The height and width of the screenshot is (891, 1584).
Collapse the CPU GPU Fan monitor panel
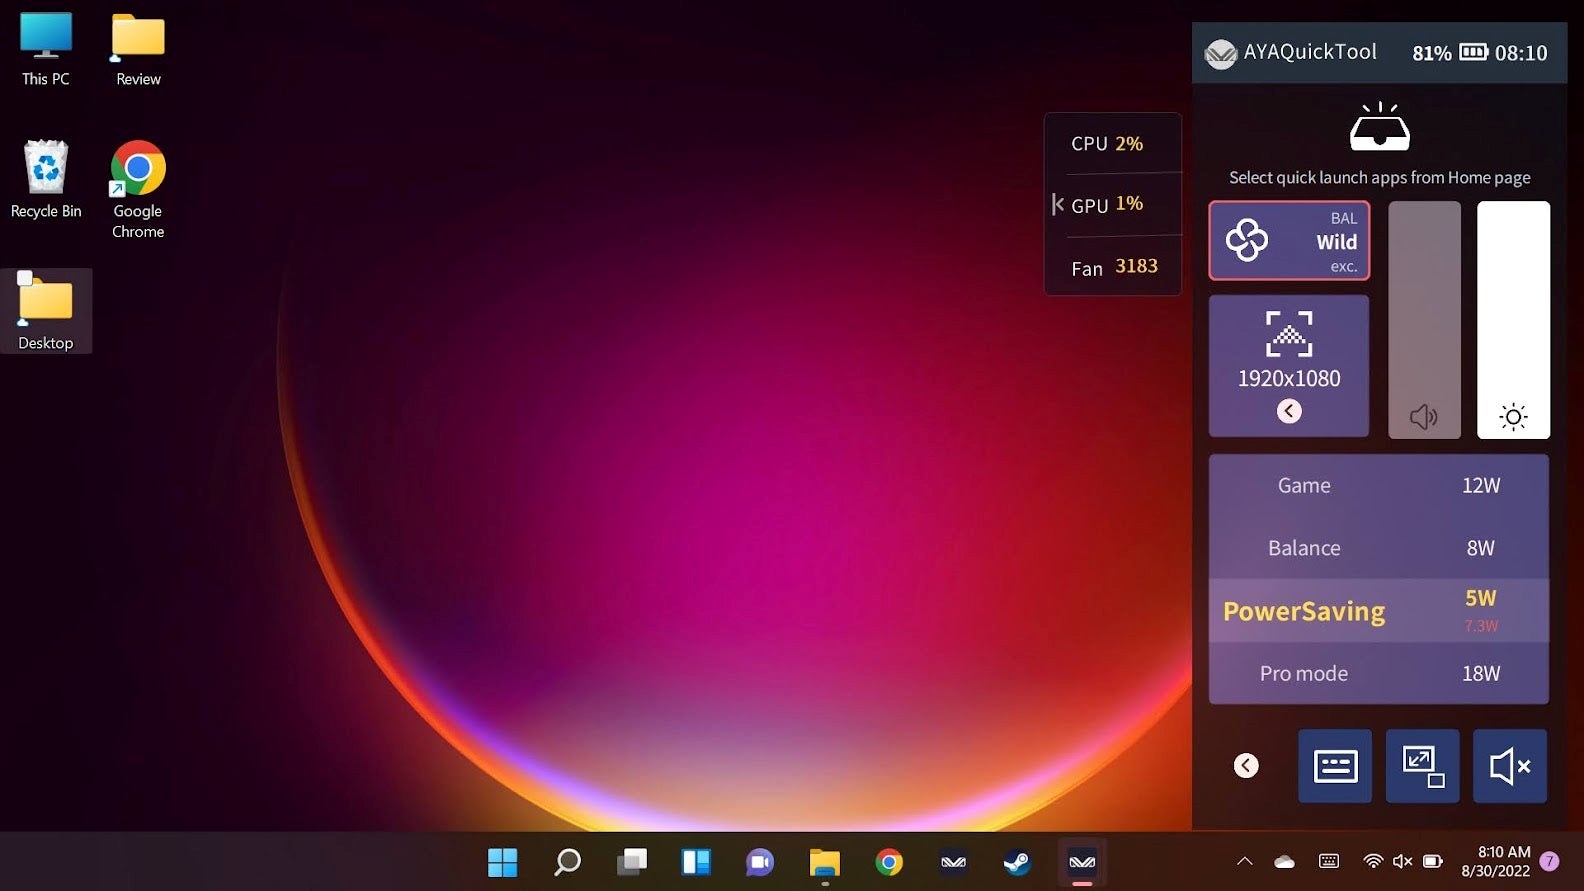point(1057,205)
